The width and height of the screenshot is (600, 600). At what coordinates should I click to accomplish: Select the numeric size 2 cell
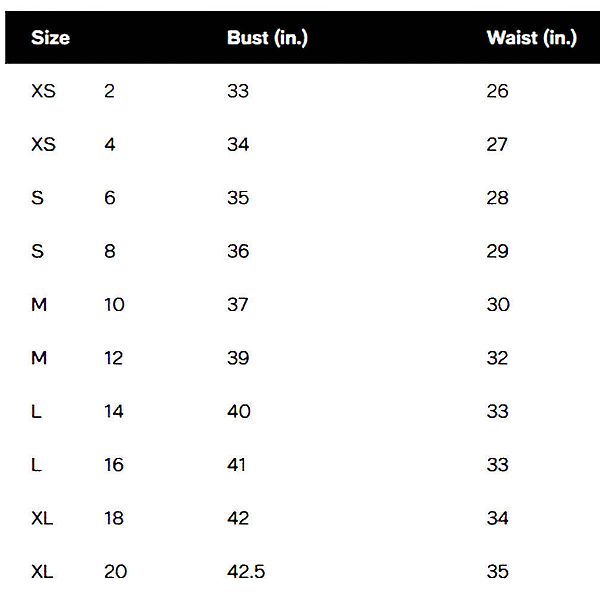(109, 91)
